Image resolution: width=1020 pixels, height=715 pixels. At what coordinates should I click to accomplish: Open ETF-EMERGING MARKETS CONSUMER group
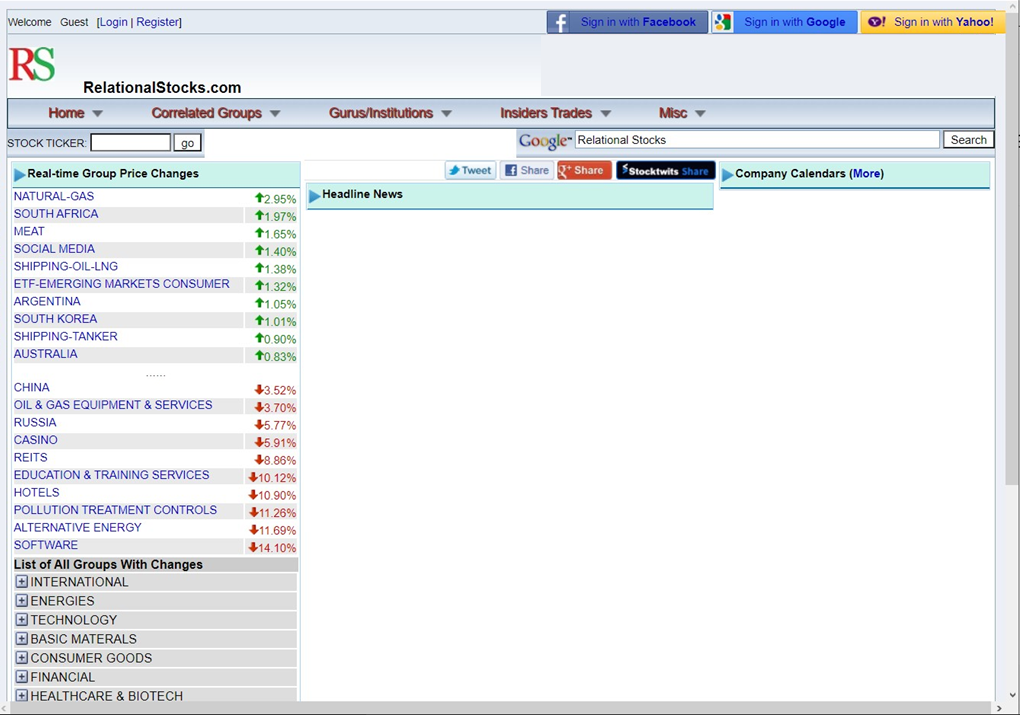(x=122, y=284)
